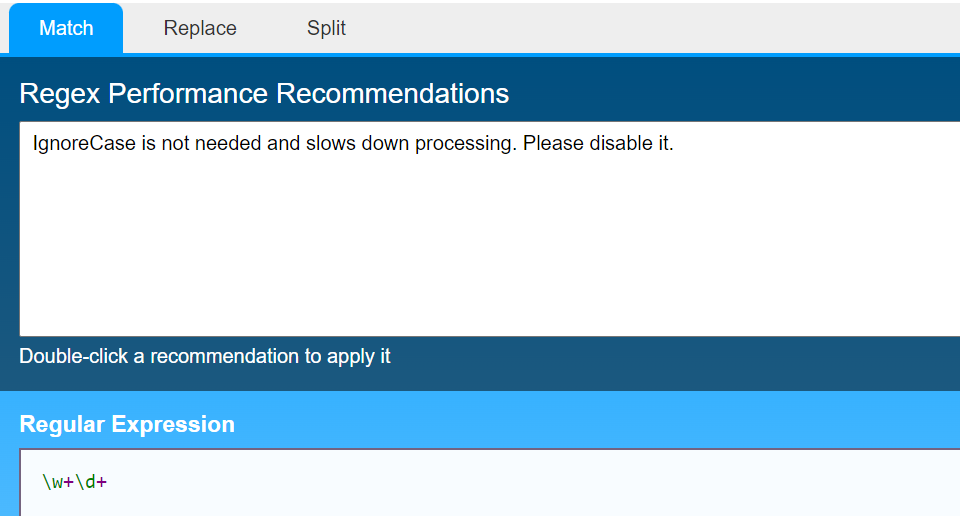Image resolution: width=960 pixels, height=516 pixels.
Task: Select the IgnoreCase recommendation entry
Action: [353, 144]
